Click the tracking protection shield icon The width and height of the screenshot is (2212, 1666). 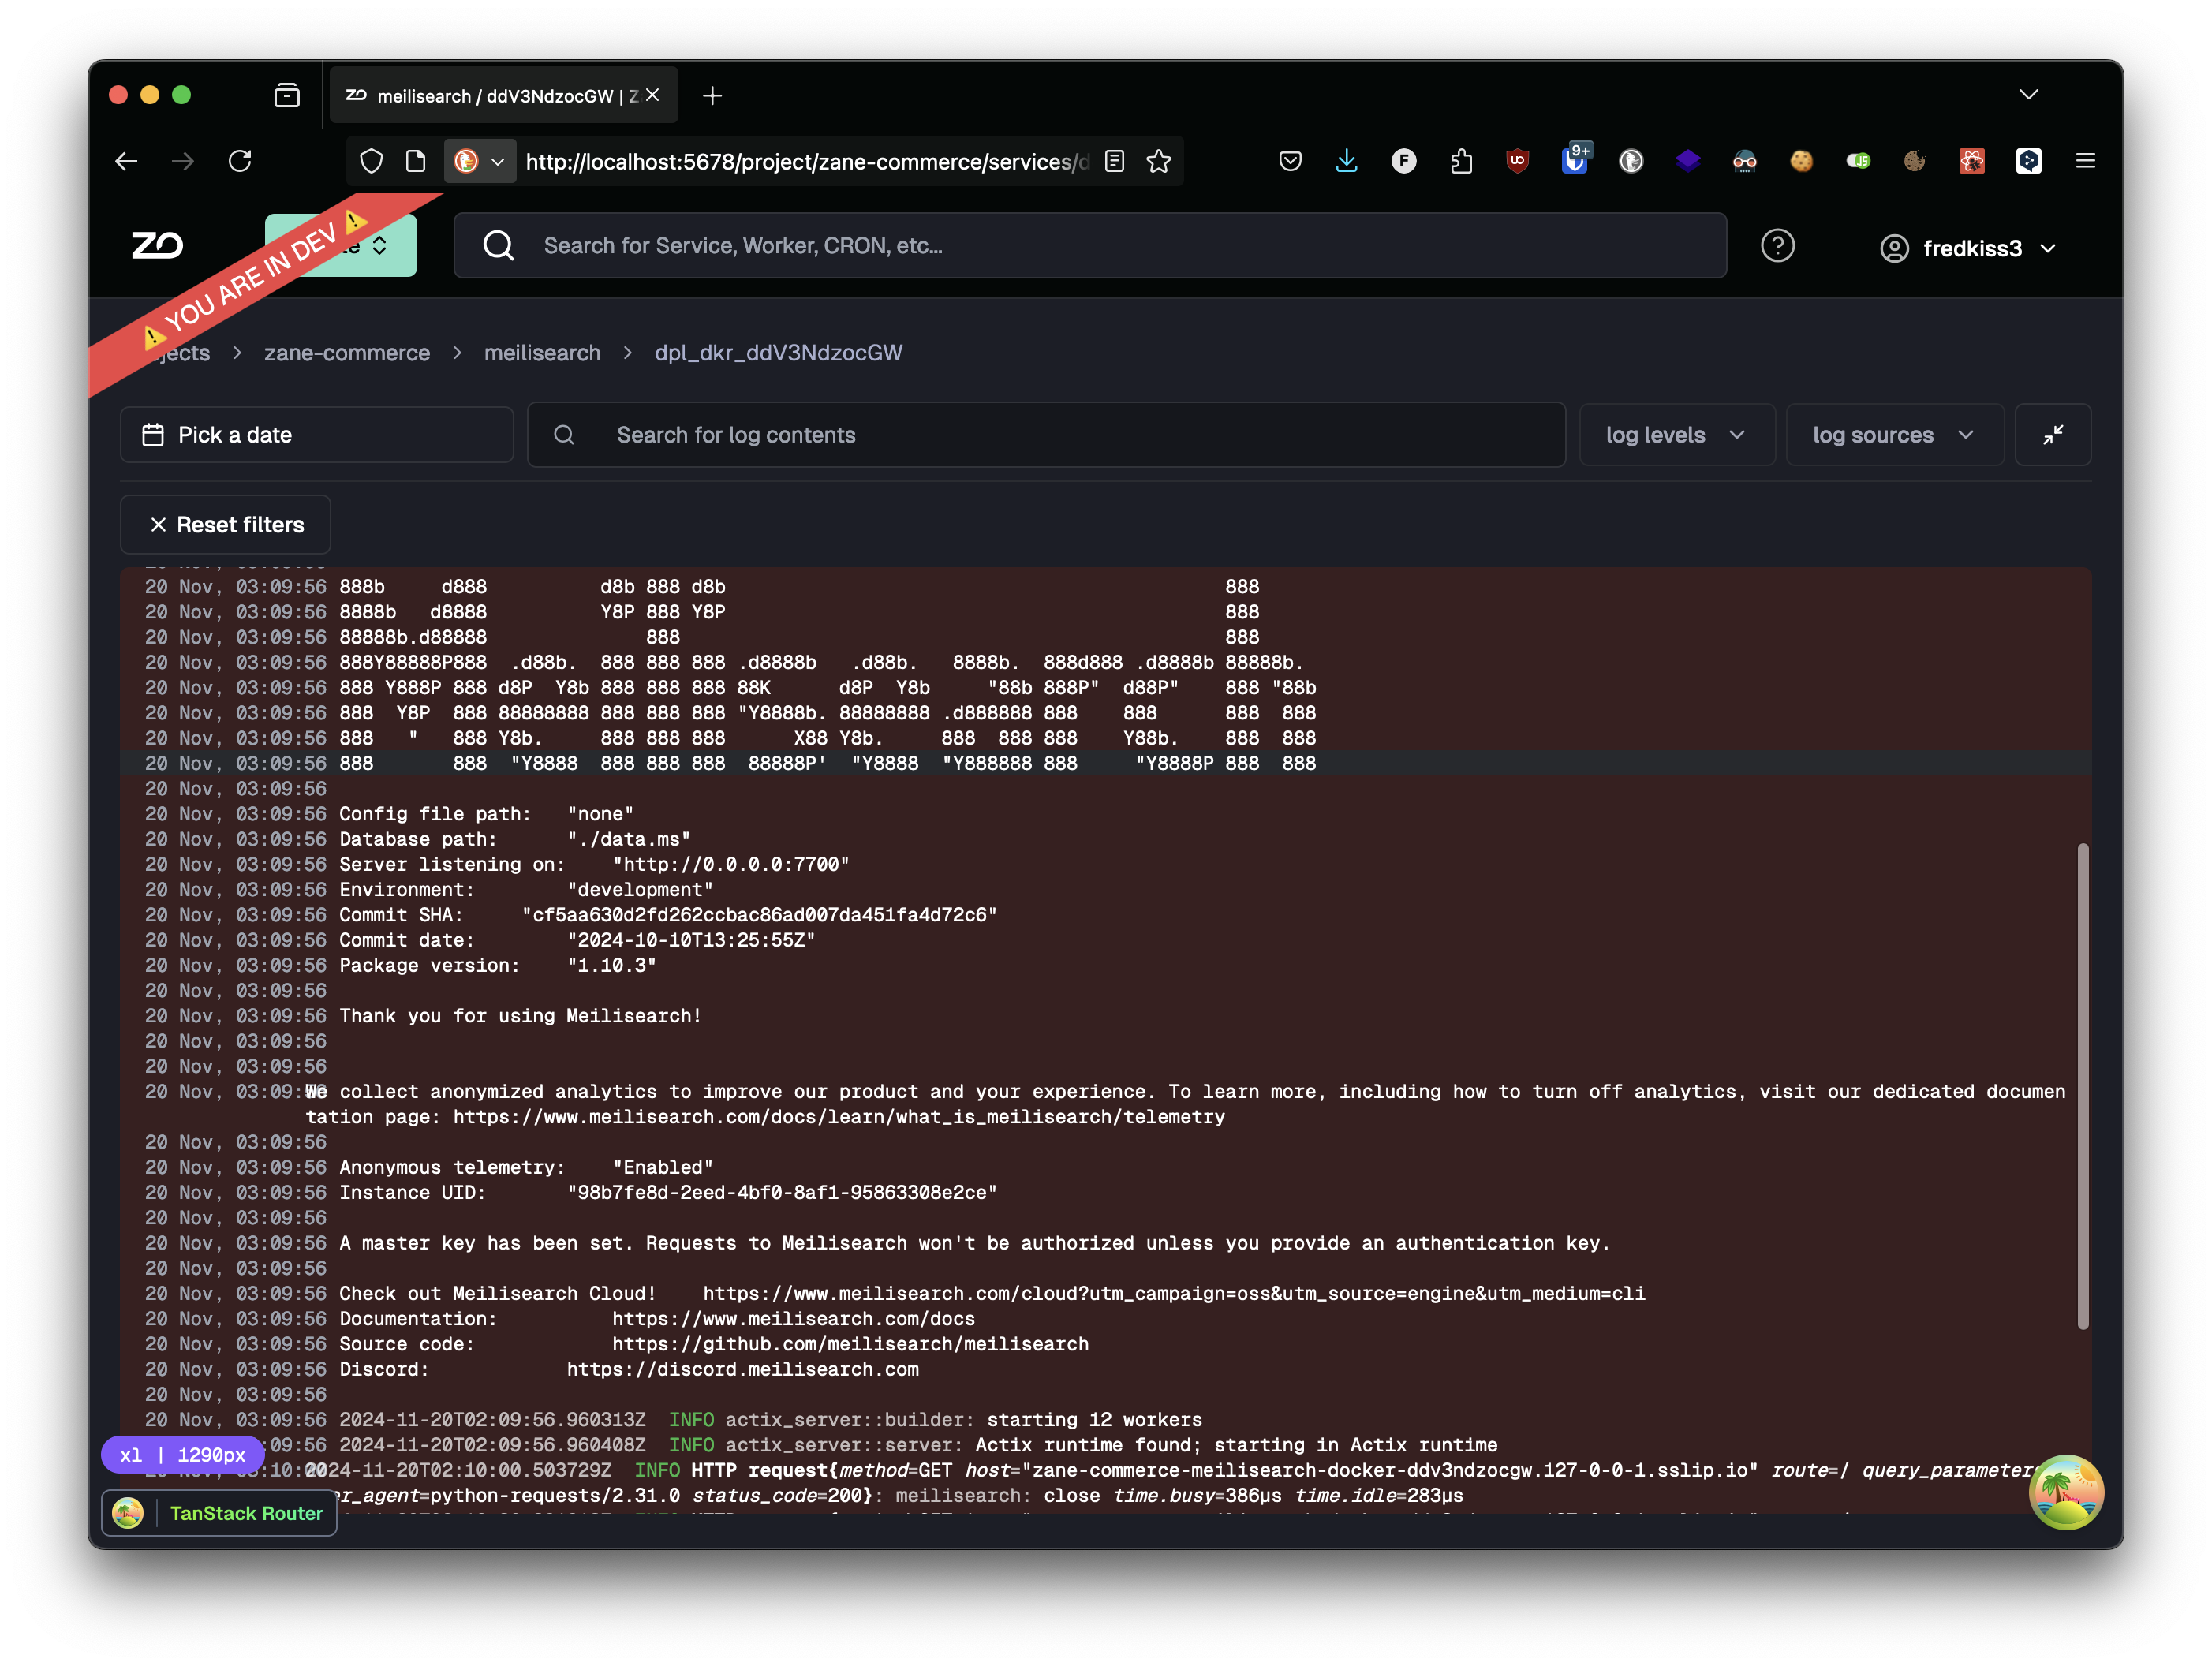click(x=371, y=161)
